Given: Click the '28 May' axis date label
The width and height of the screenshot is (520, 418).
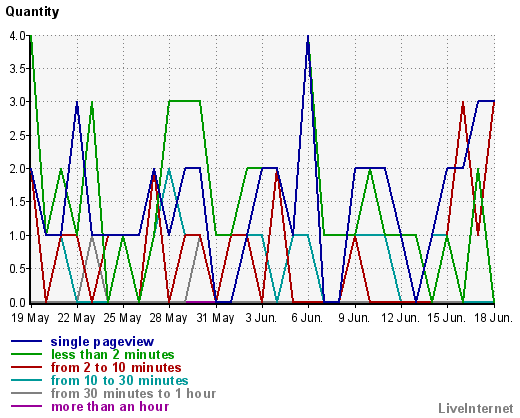Looking at the screenshot, I should [x=169, y=318].
